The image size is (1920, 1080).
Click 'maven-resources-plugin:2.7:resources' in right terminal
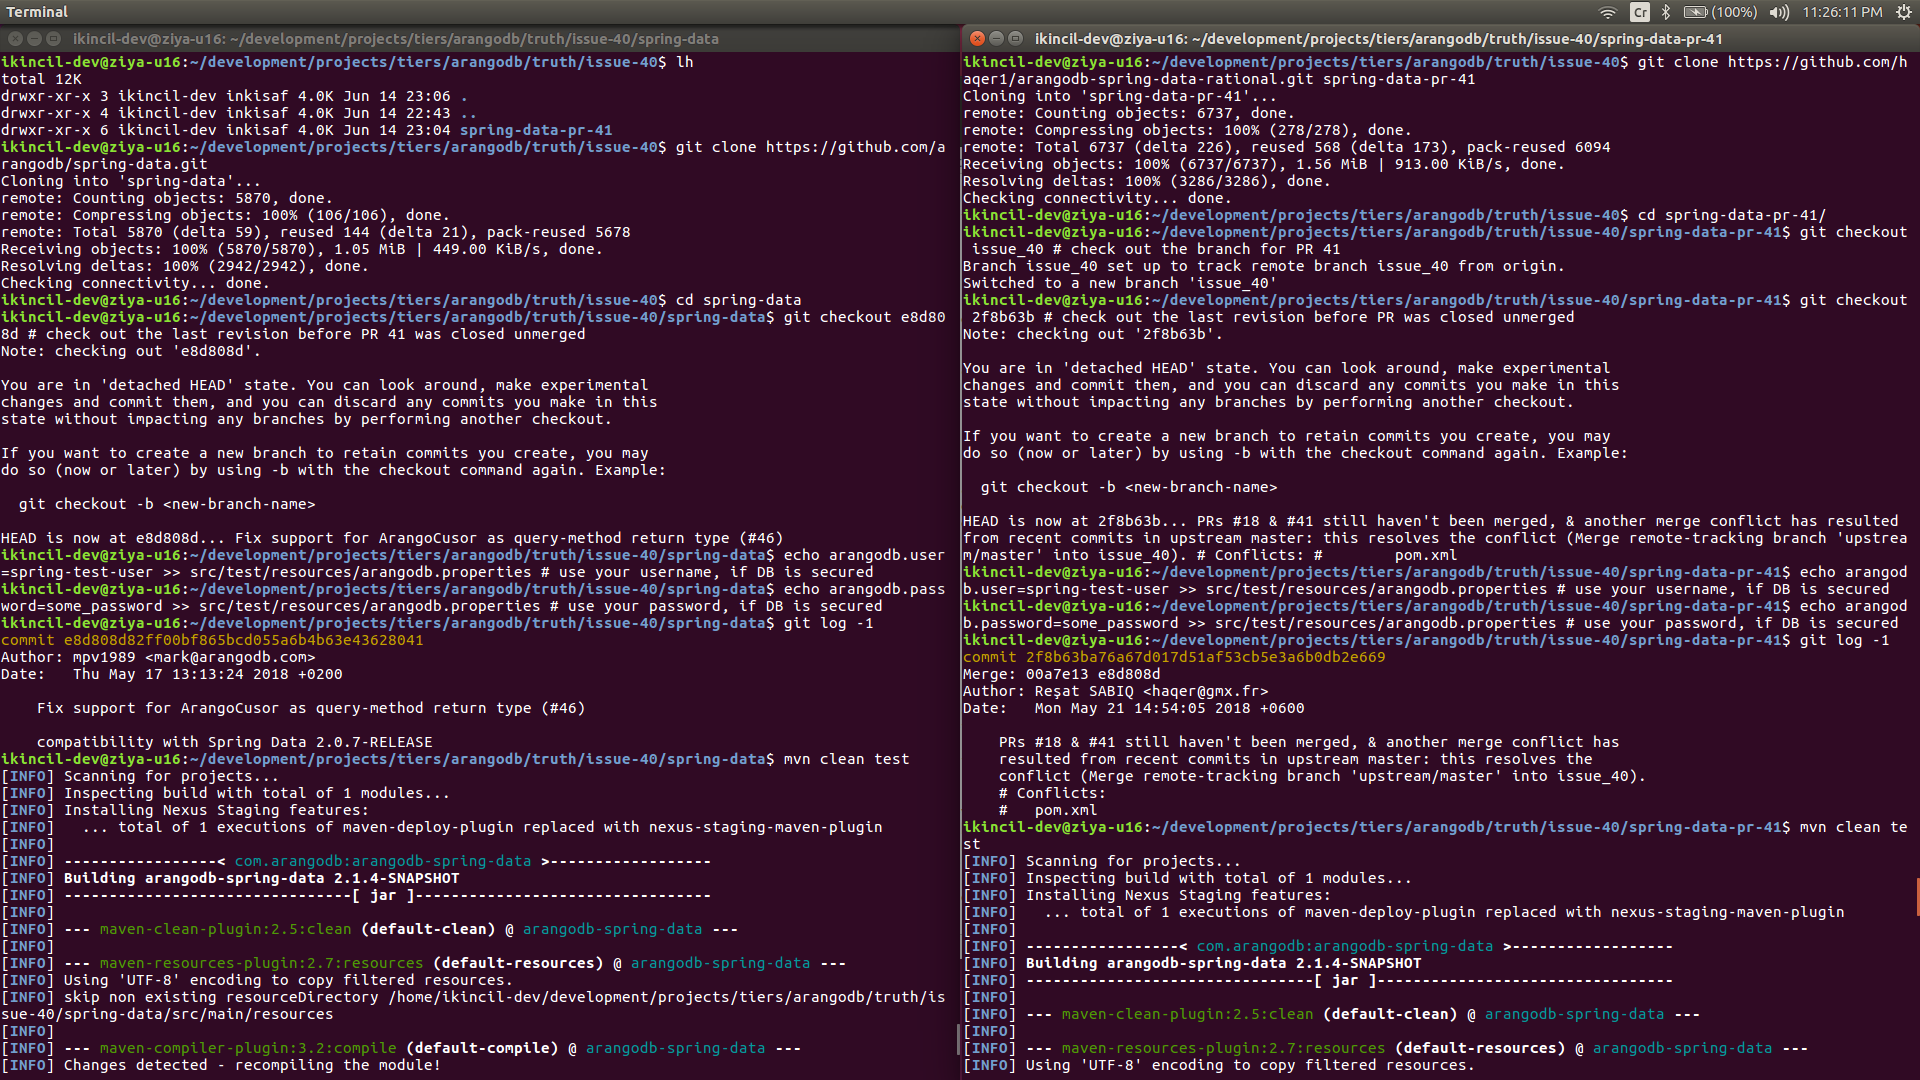click(x=1224, y=1048)
